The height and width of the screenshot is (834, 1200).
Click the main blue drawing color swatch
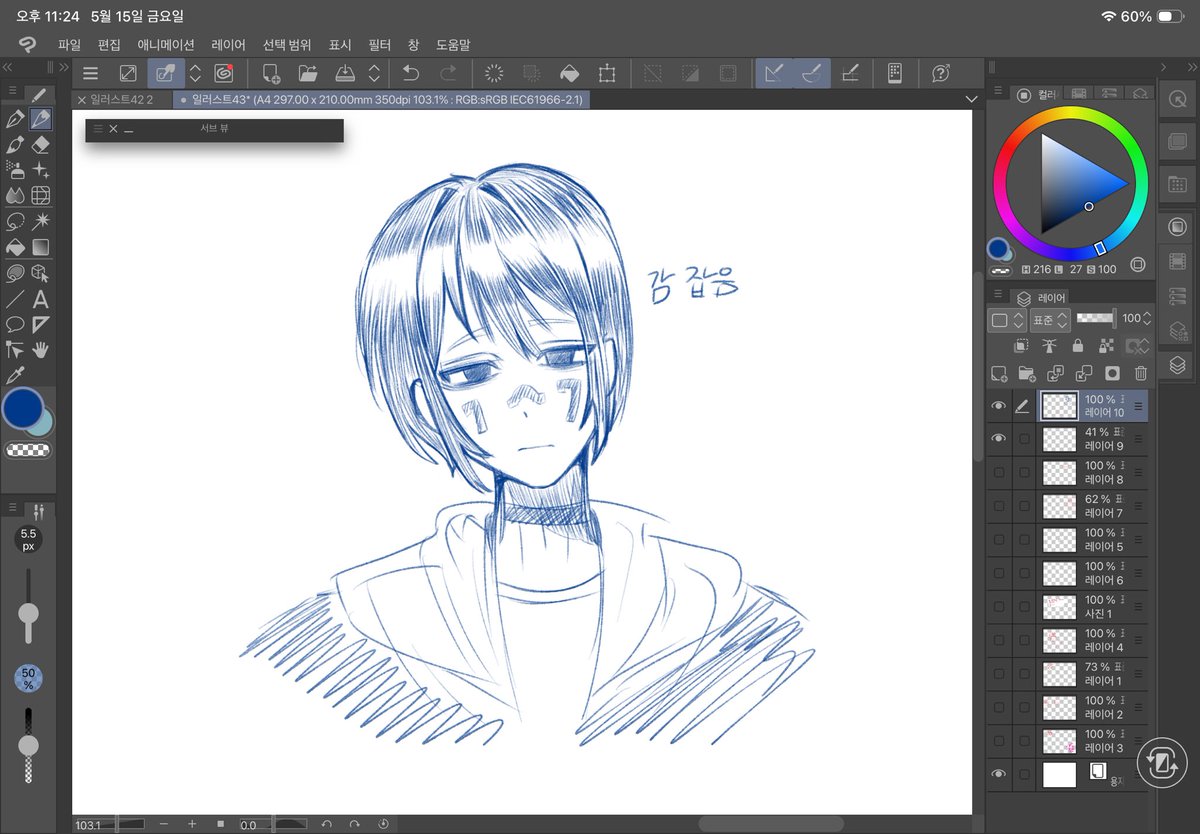[x=22, y=409]
